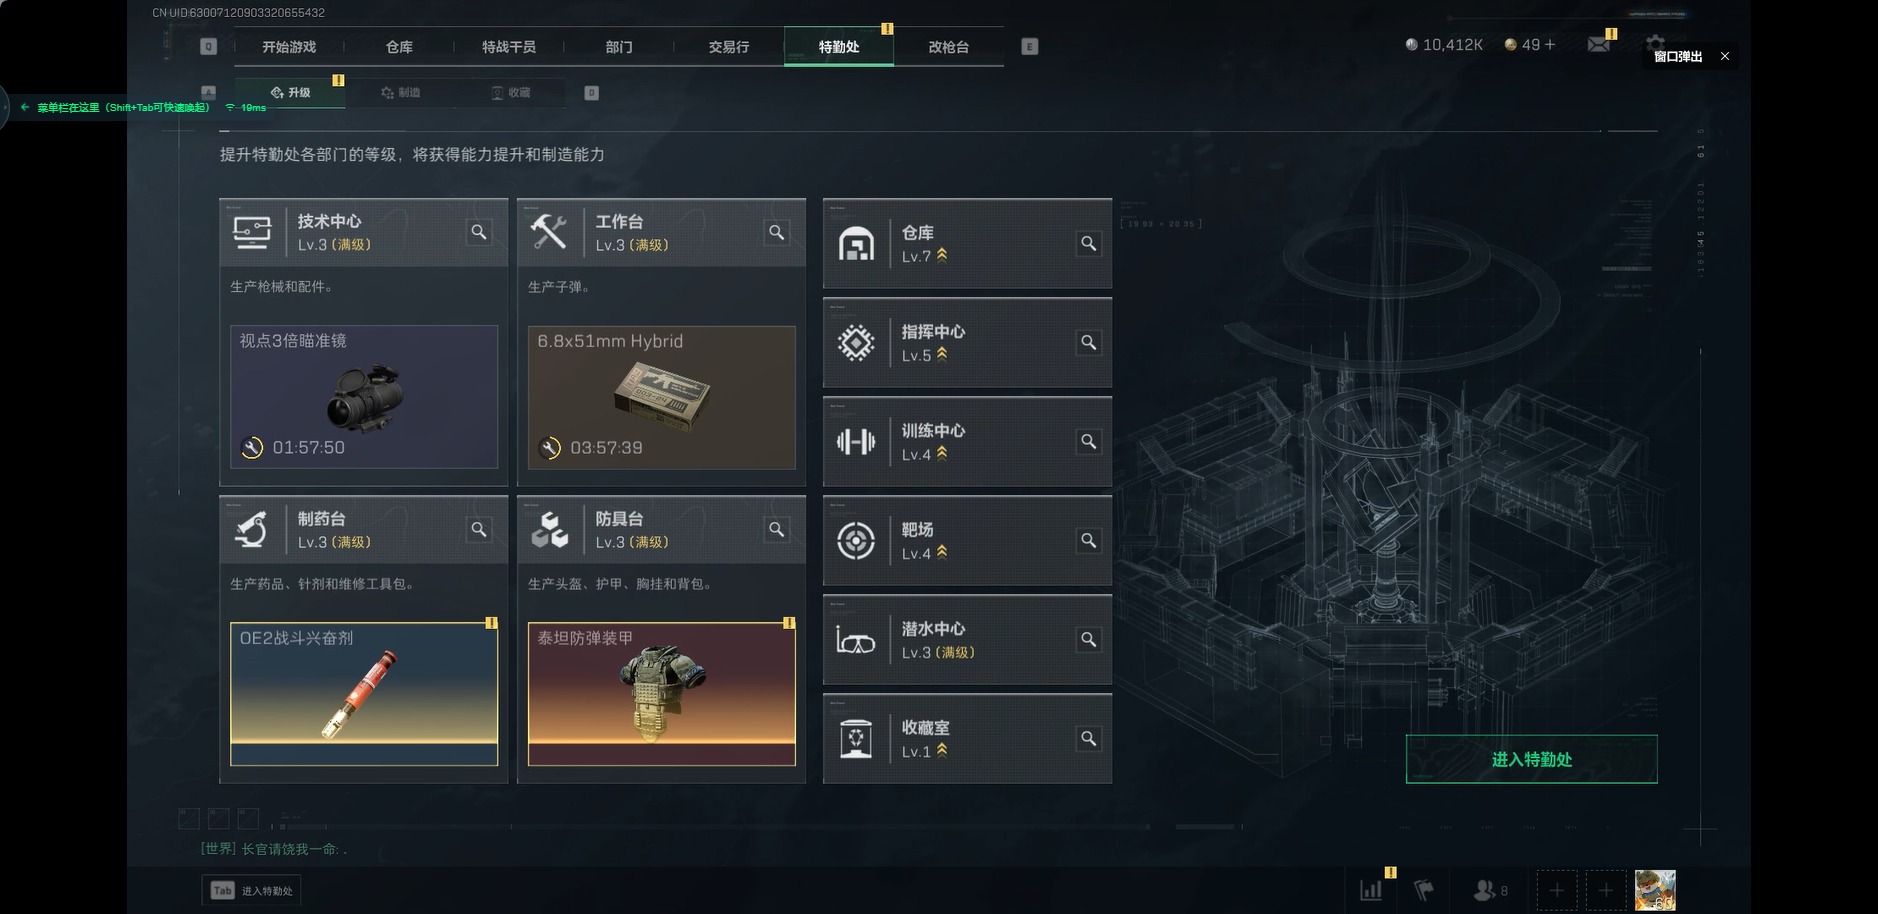Image resolution: width=1878 pixels, height=914 pixels.
Task: Click the player avatar thumbnail
Action: point(1655,890)
